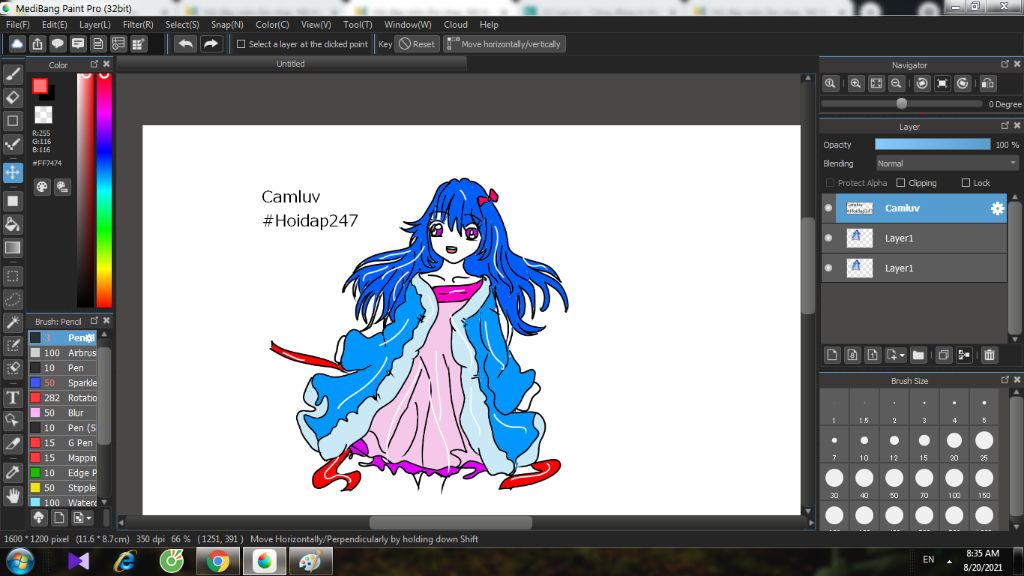Undock the Color panel

pyautogui.click(x=94, y=64)
